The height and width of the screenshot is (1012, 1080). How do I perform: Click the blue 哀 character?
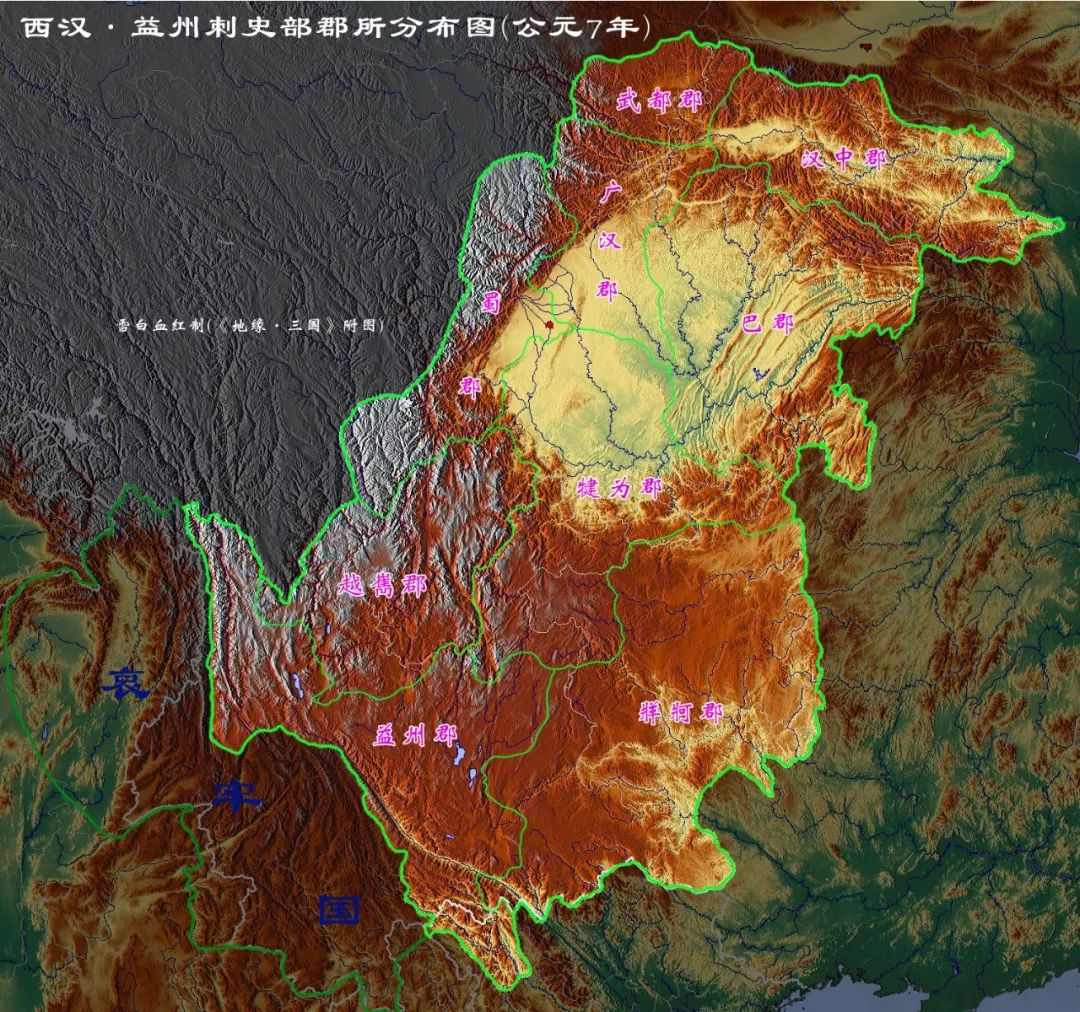coord(125,683)
